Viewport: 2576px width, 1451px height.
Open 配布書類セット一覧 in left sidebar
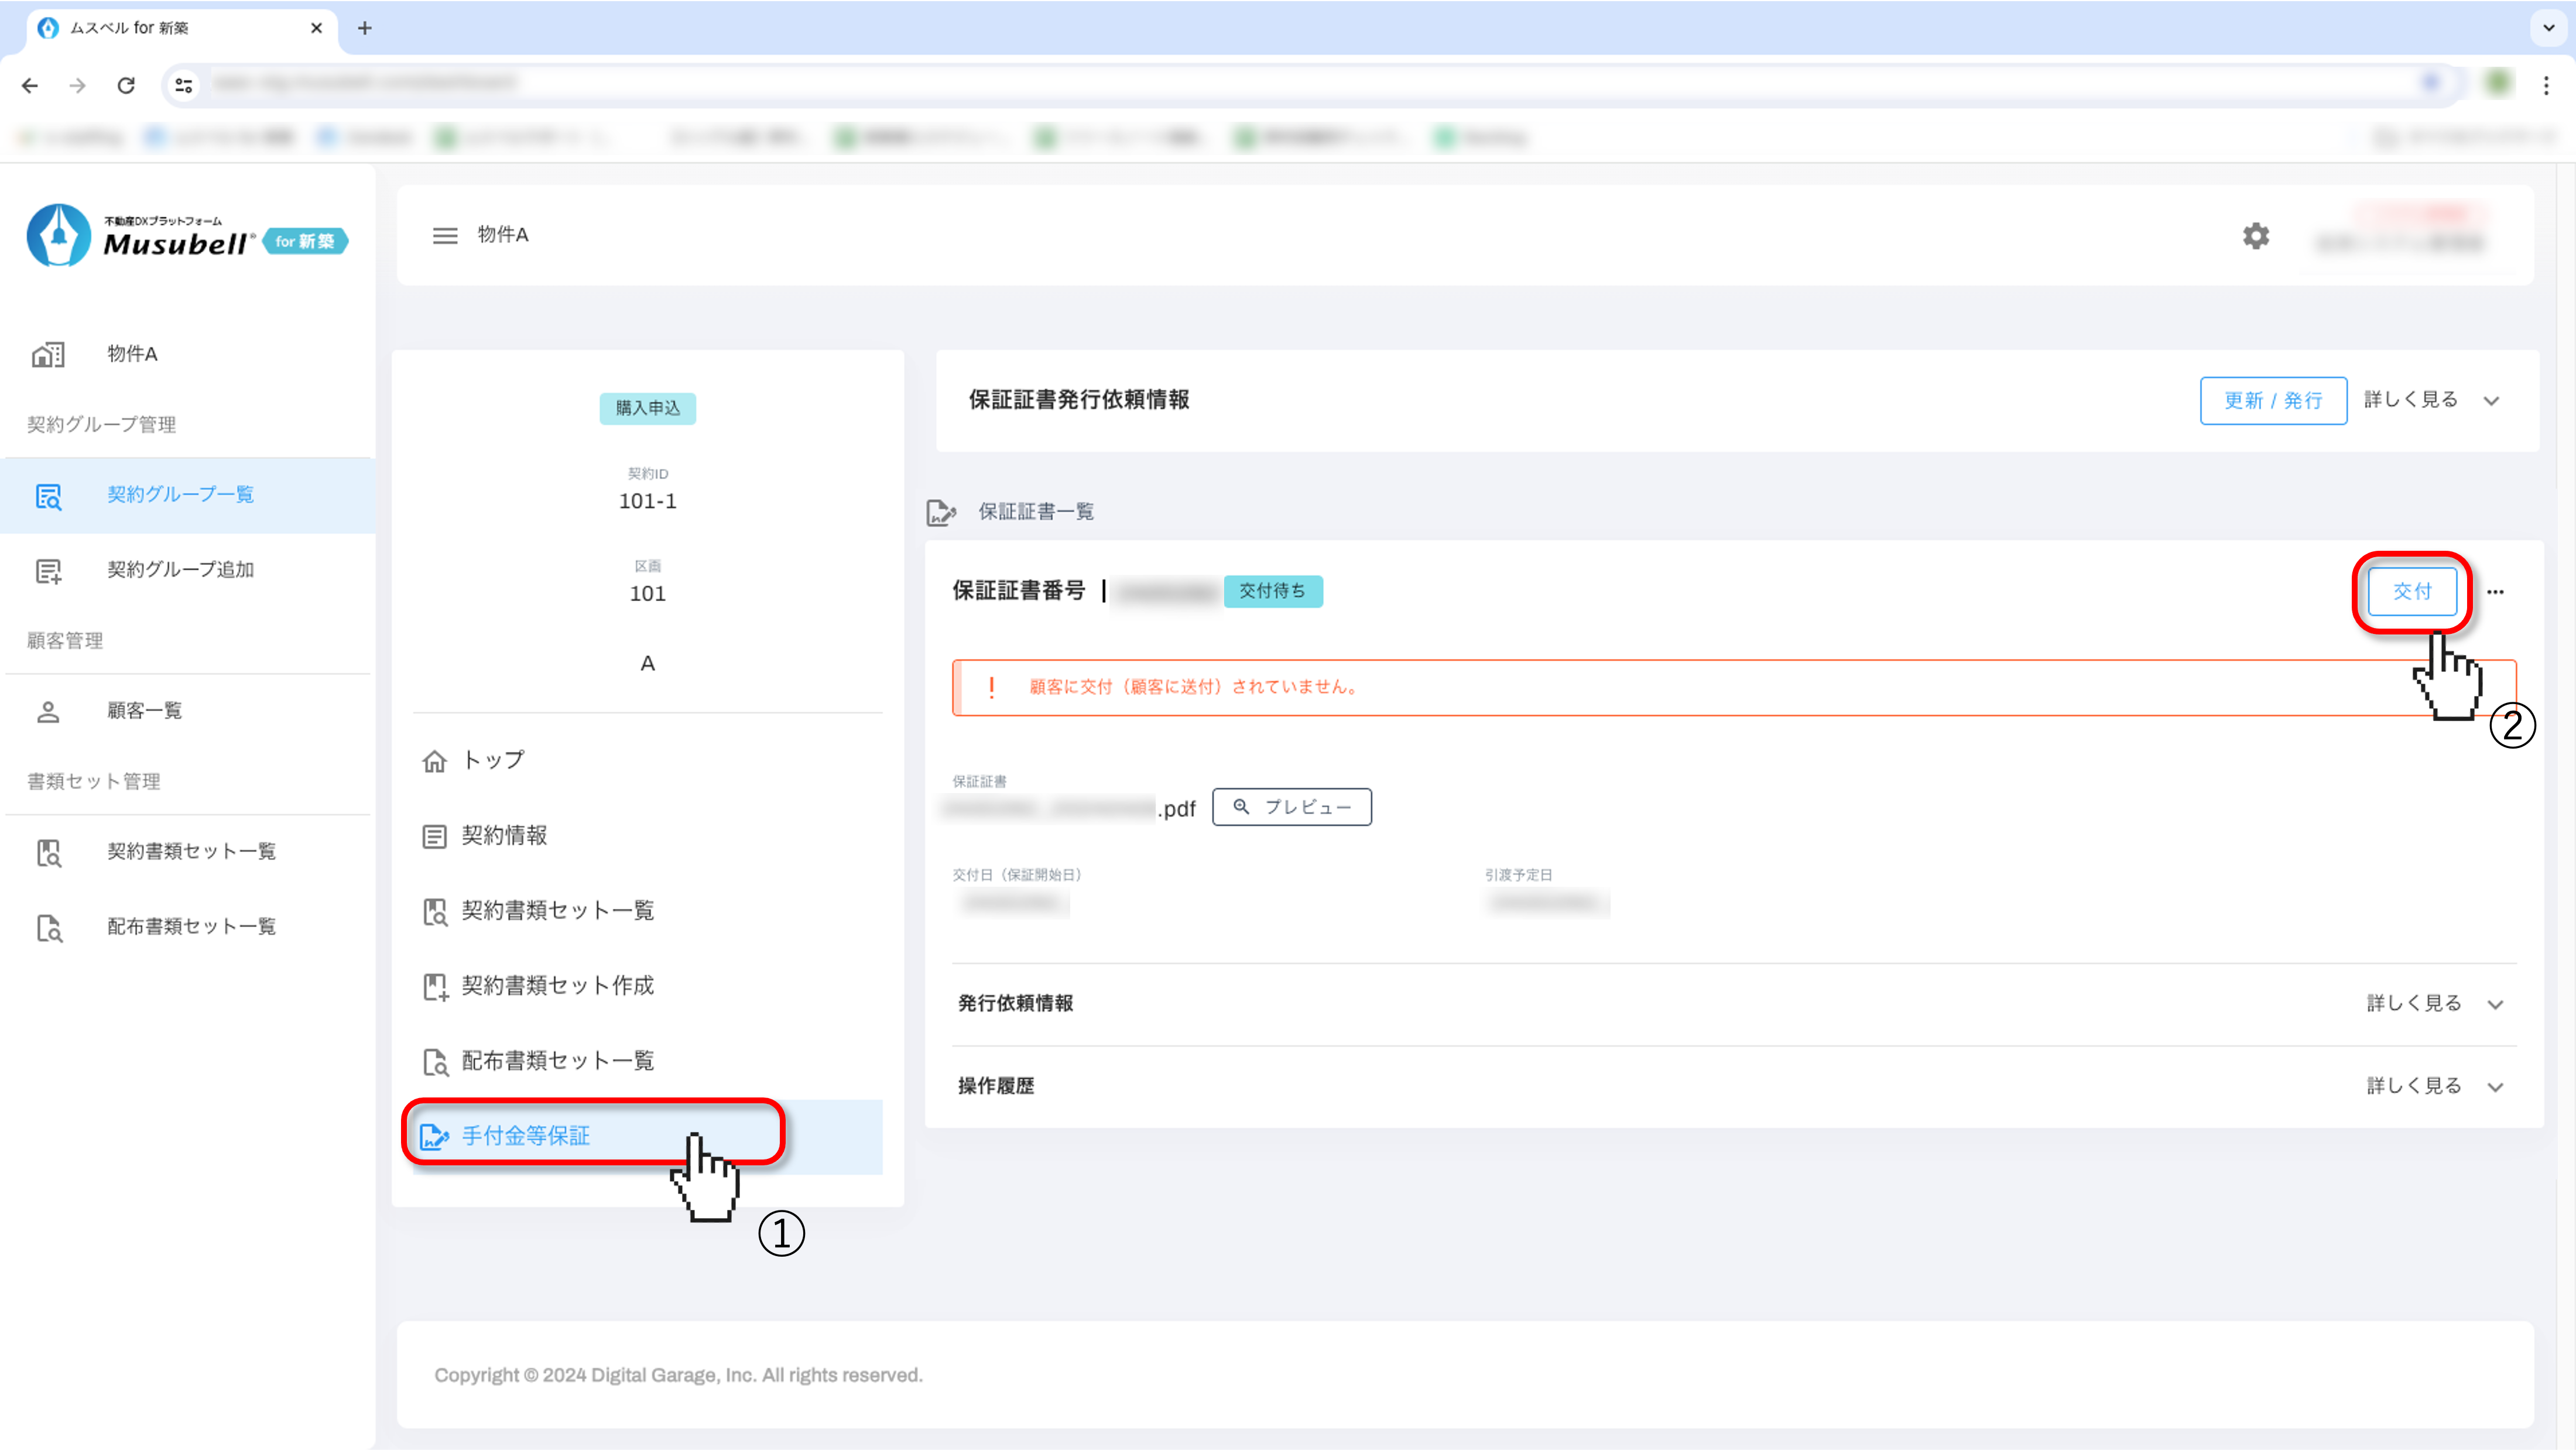pos(191,927)
